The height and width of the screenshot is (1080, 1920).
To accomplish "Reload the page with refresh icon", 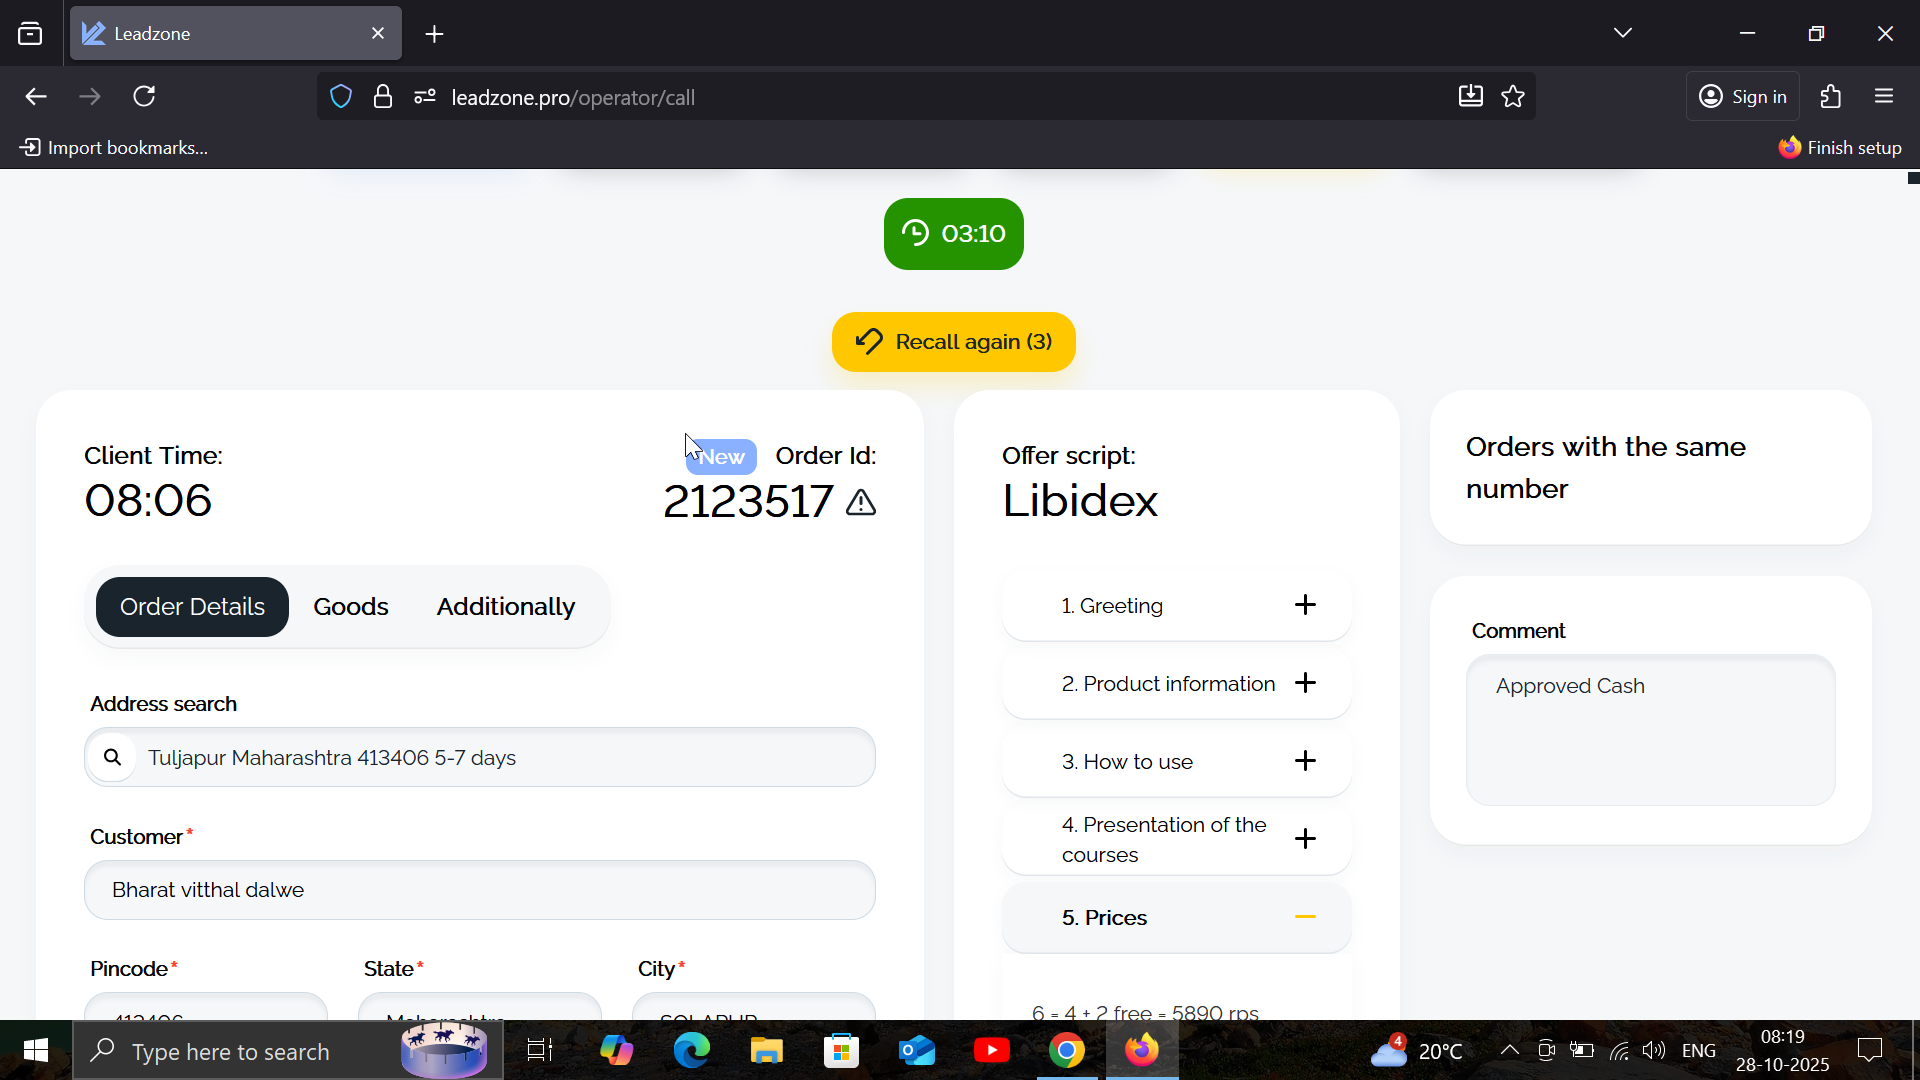I will 144,97.
